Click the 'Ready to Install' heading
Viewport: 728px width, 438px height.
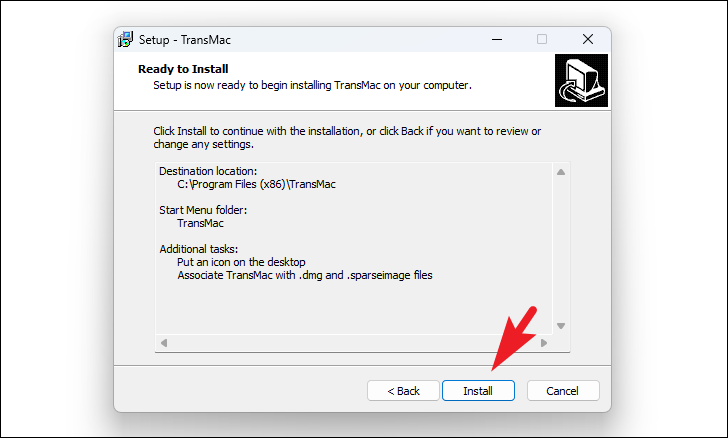point(183,69)
